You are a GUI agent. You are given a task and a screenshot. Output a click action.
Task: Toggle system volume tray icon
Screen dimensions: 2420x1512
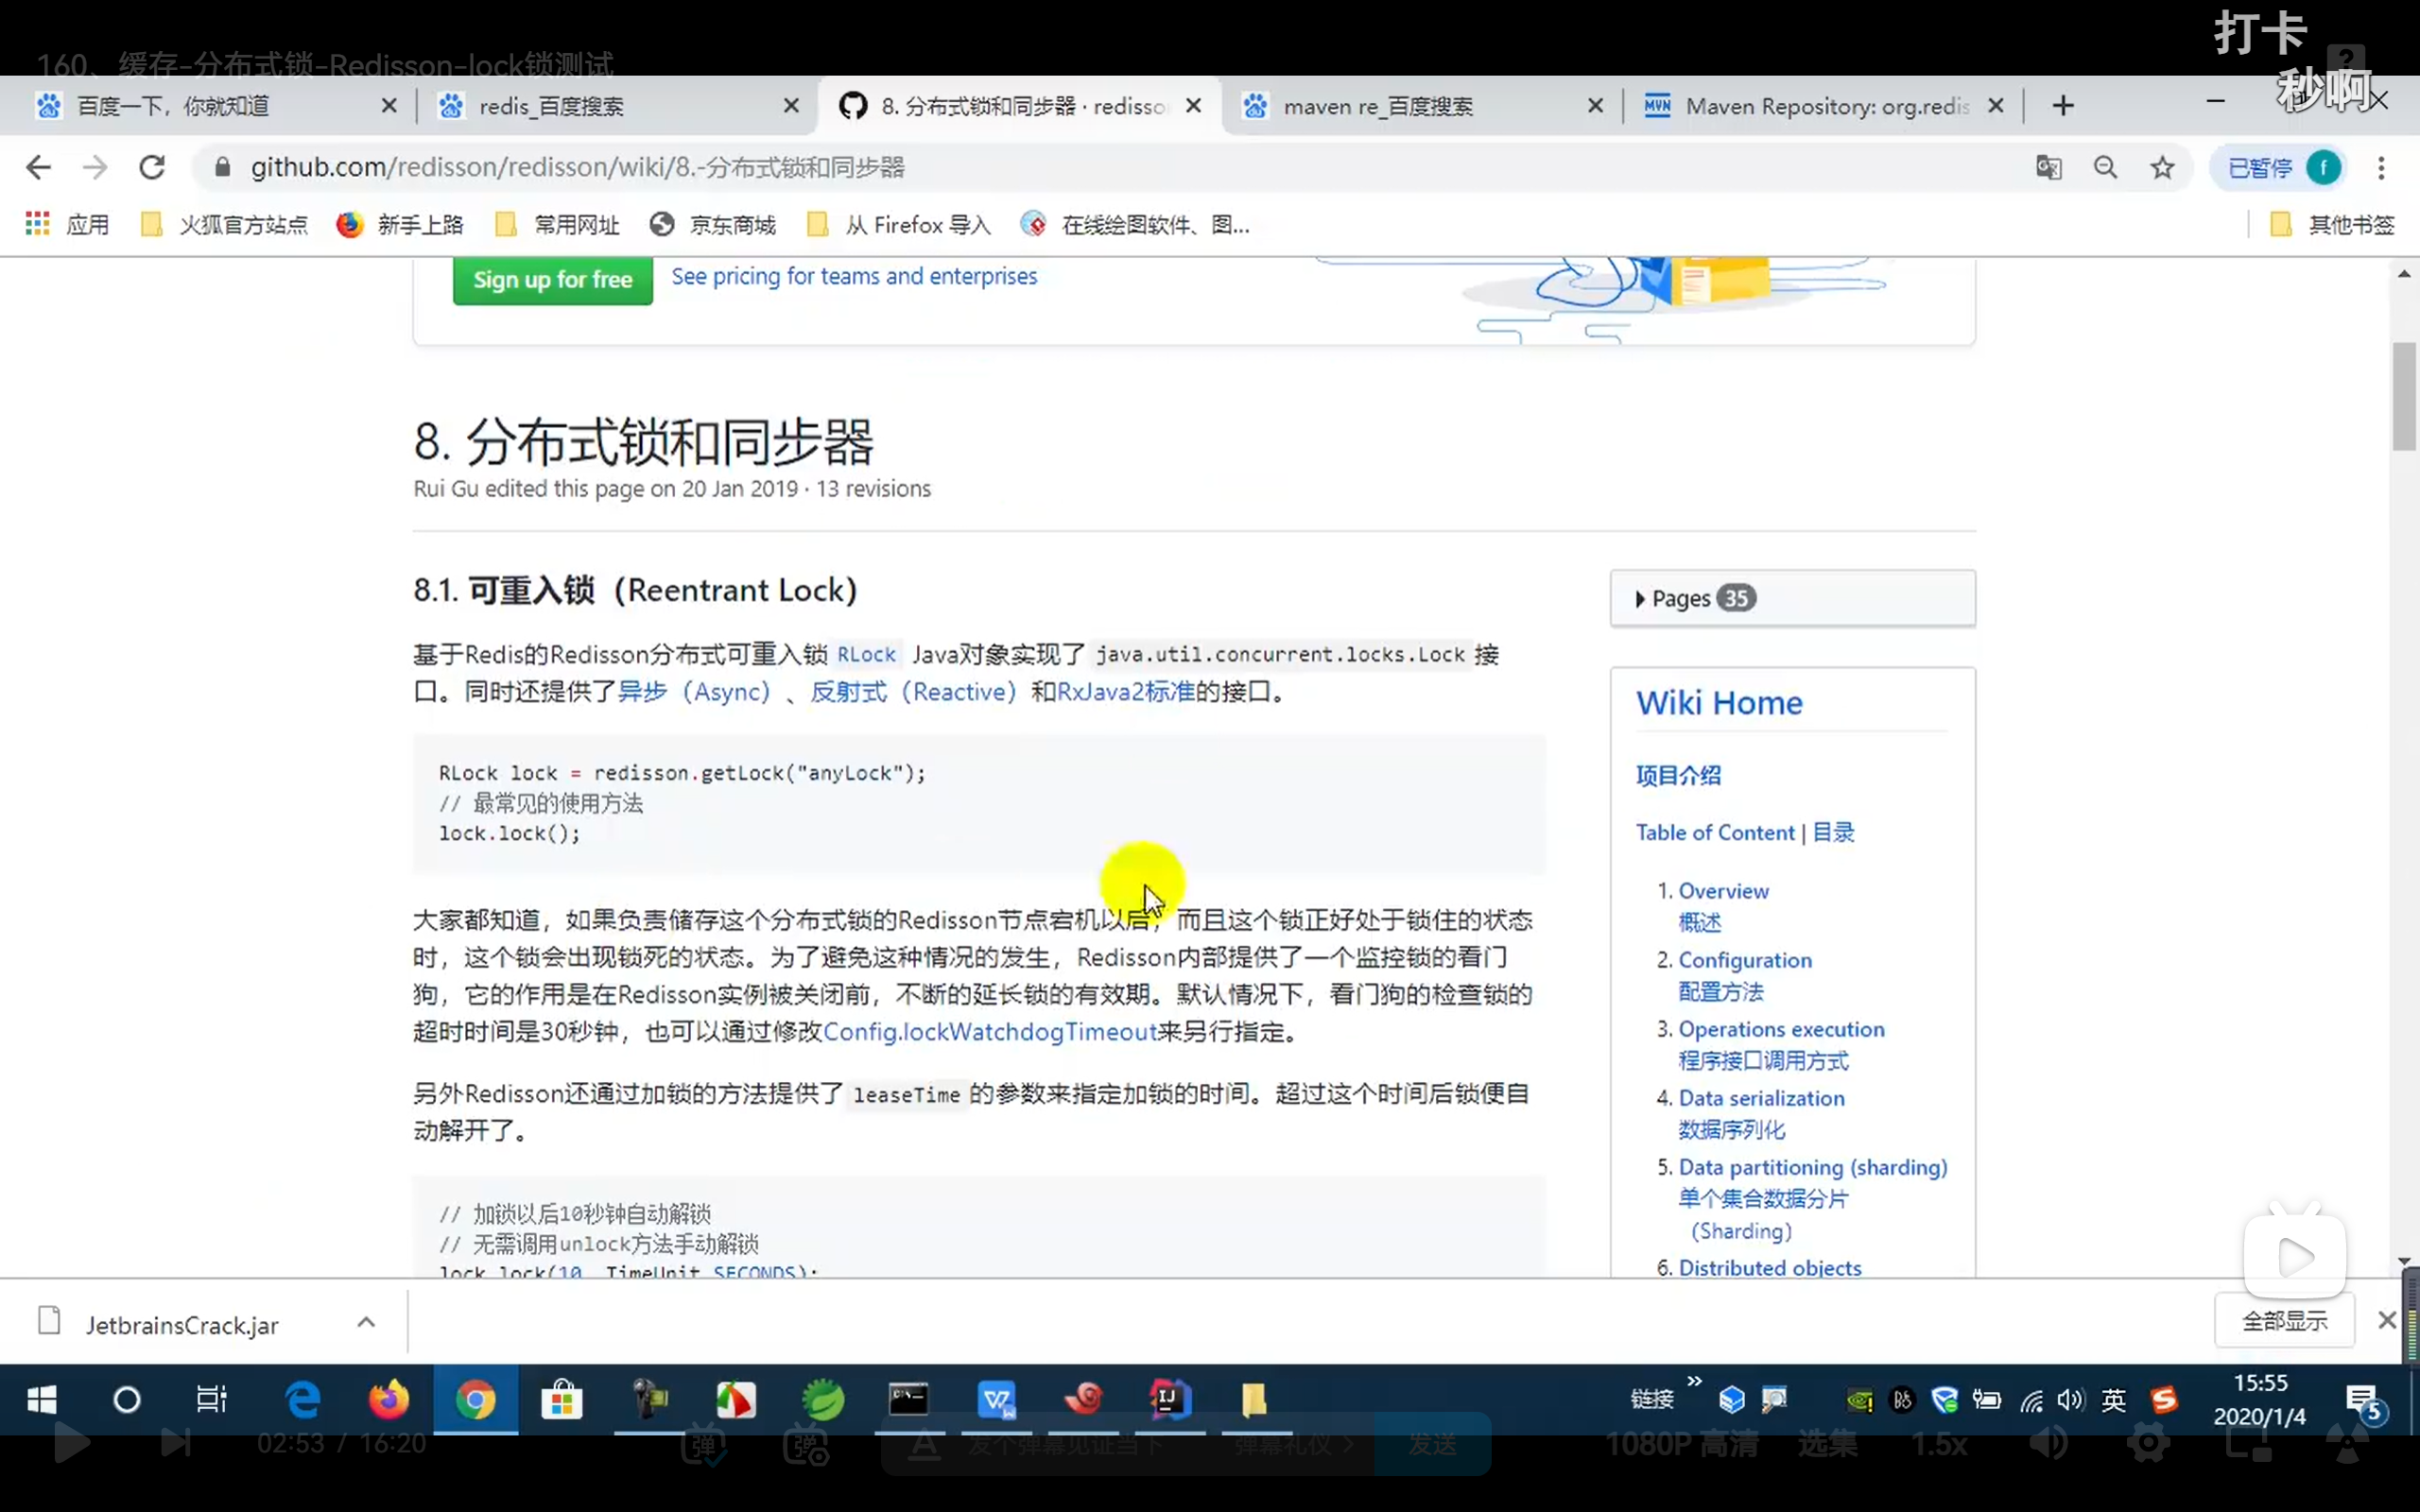[2071, 1400]
